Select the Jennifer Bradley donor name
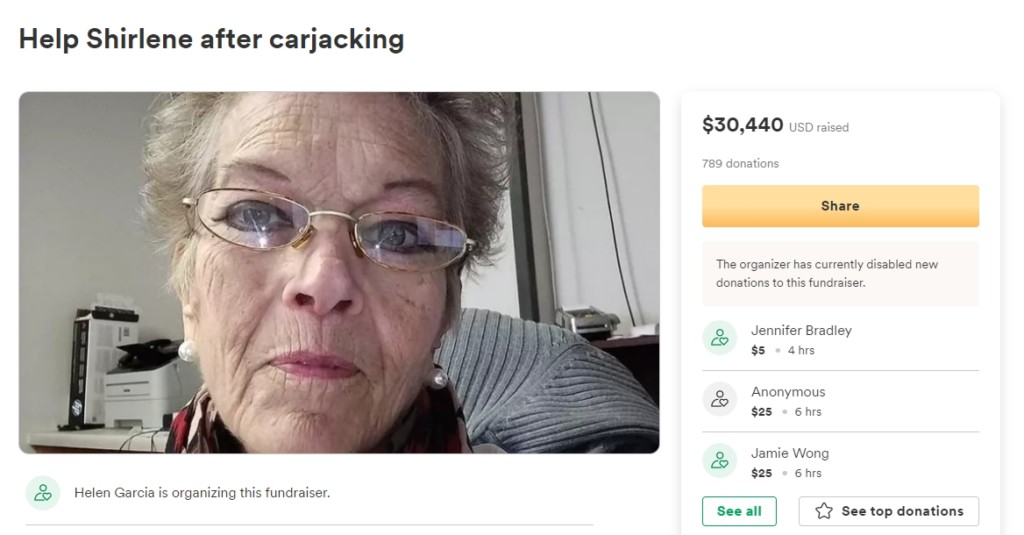 click(x=801, y=330)
